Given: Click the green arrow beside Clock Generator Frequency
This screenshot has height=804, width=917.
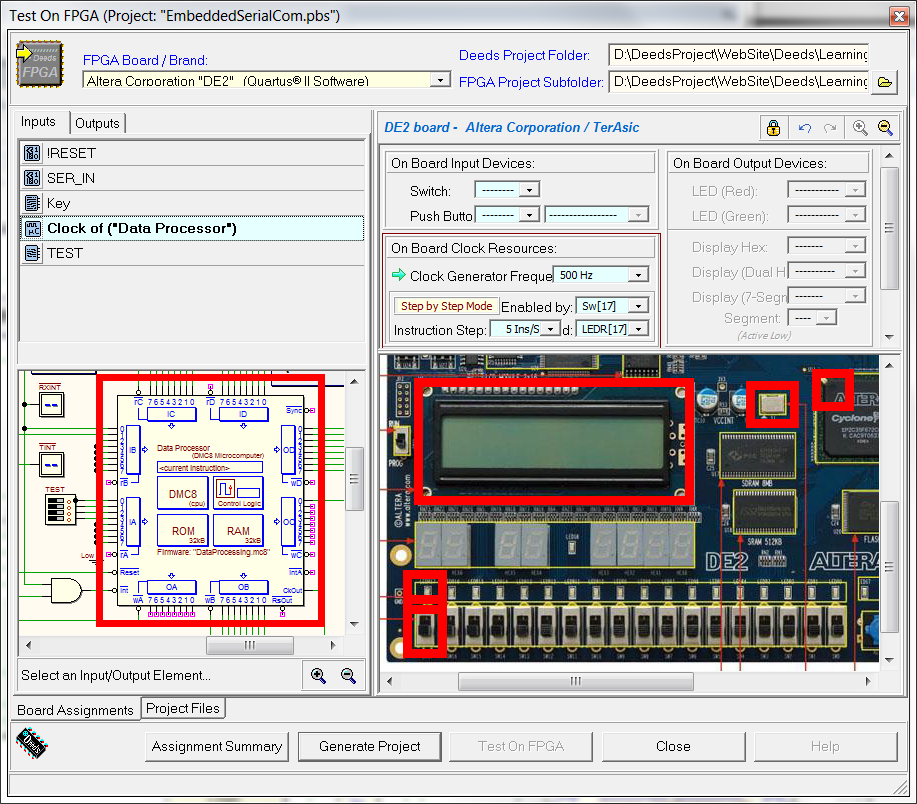Looking at the screenshot, I should pyautogui.click(x=399, y=274).
